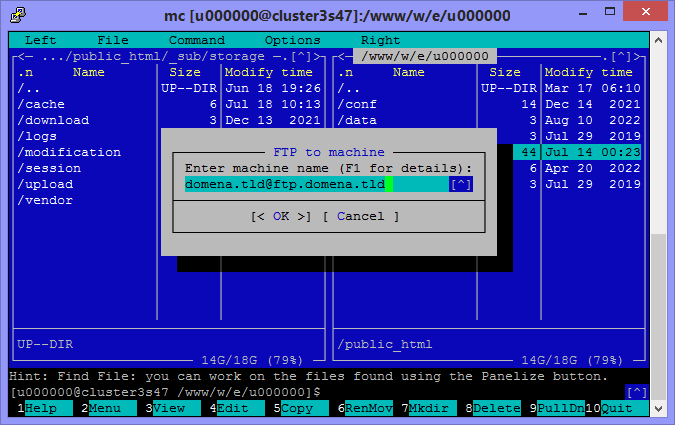The width and height of the screenshot is (675, 425).
Task: Close the PuTTY window
Action: [645, 12]
